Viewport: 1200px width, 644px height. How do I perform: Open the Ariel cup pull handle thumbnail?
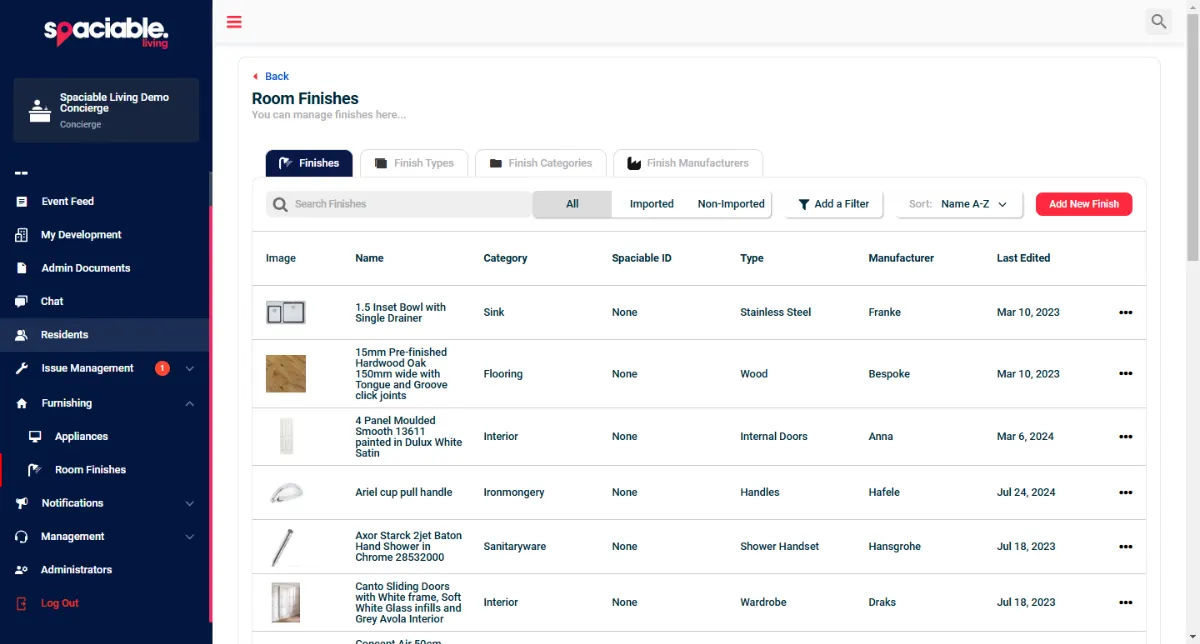pyautogui.click(x=286, y=493)
